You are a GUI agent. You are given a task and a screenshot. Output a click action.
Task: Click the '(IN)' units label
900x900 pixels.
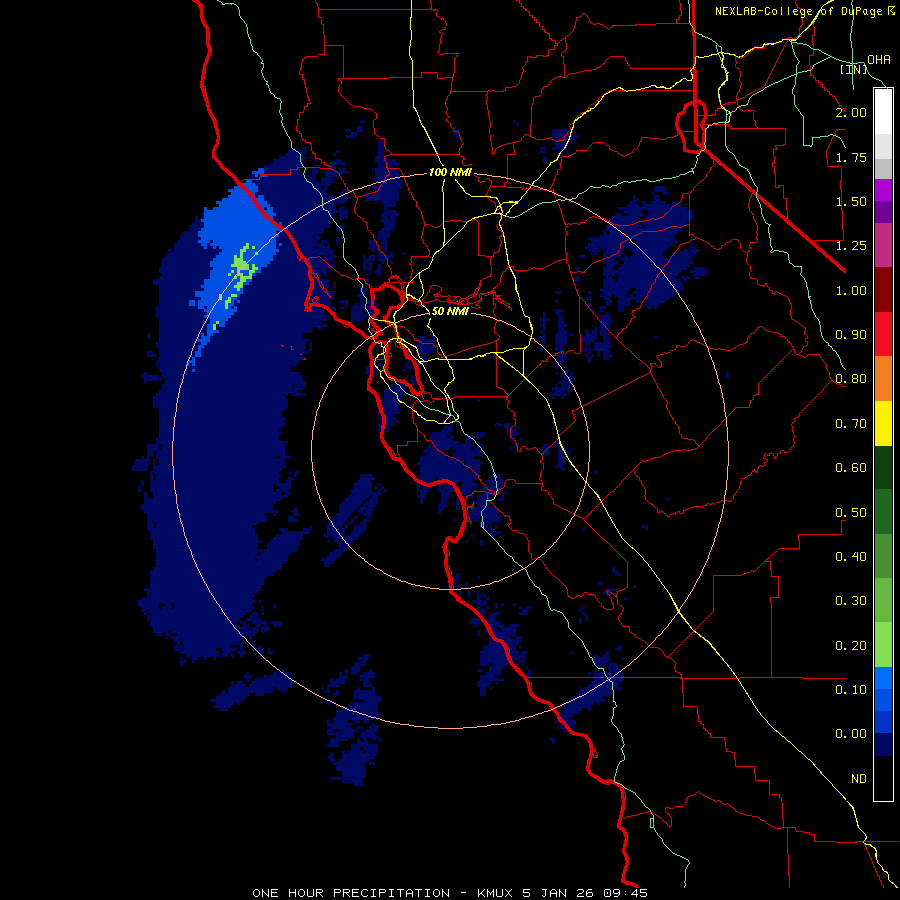tap(854, 69)
